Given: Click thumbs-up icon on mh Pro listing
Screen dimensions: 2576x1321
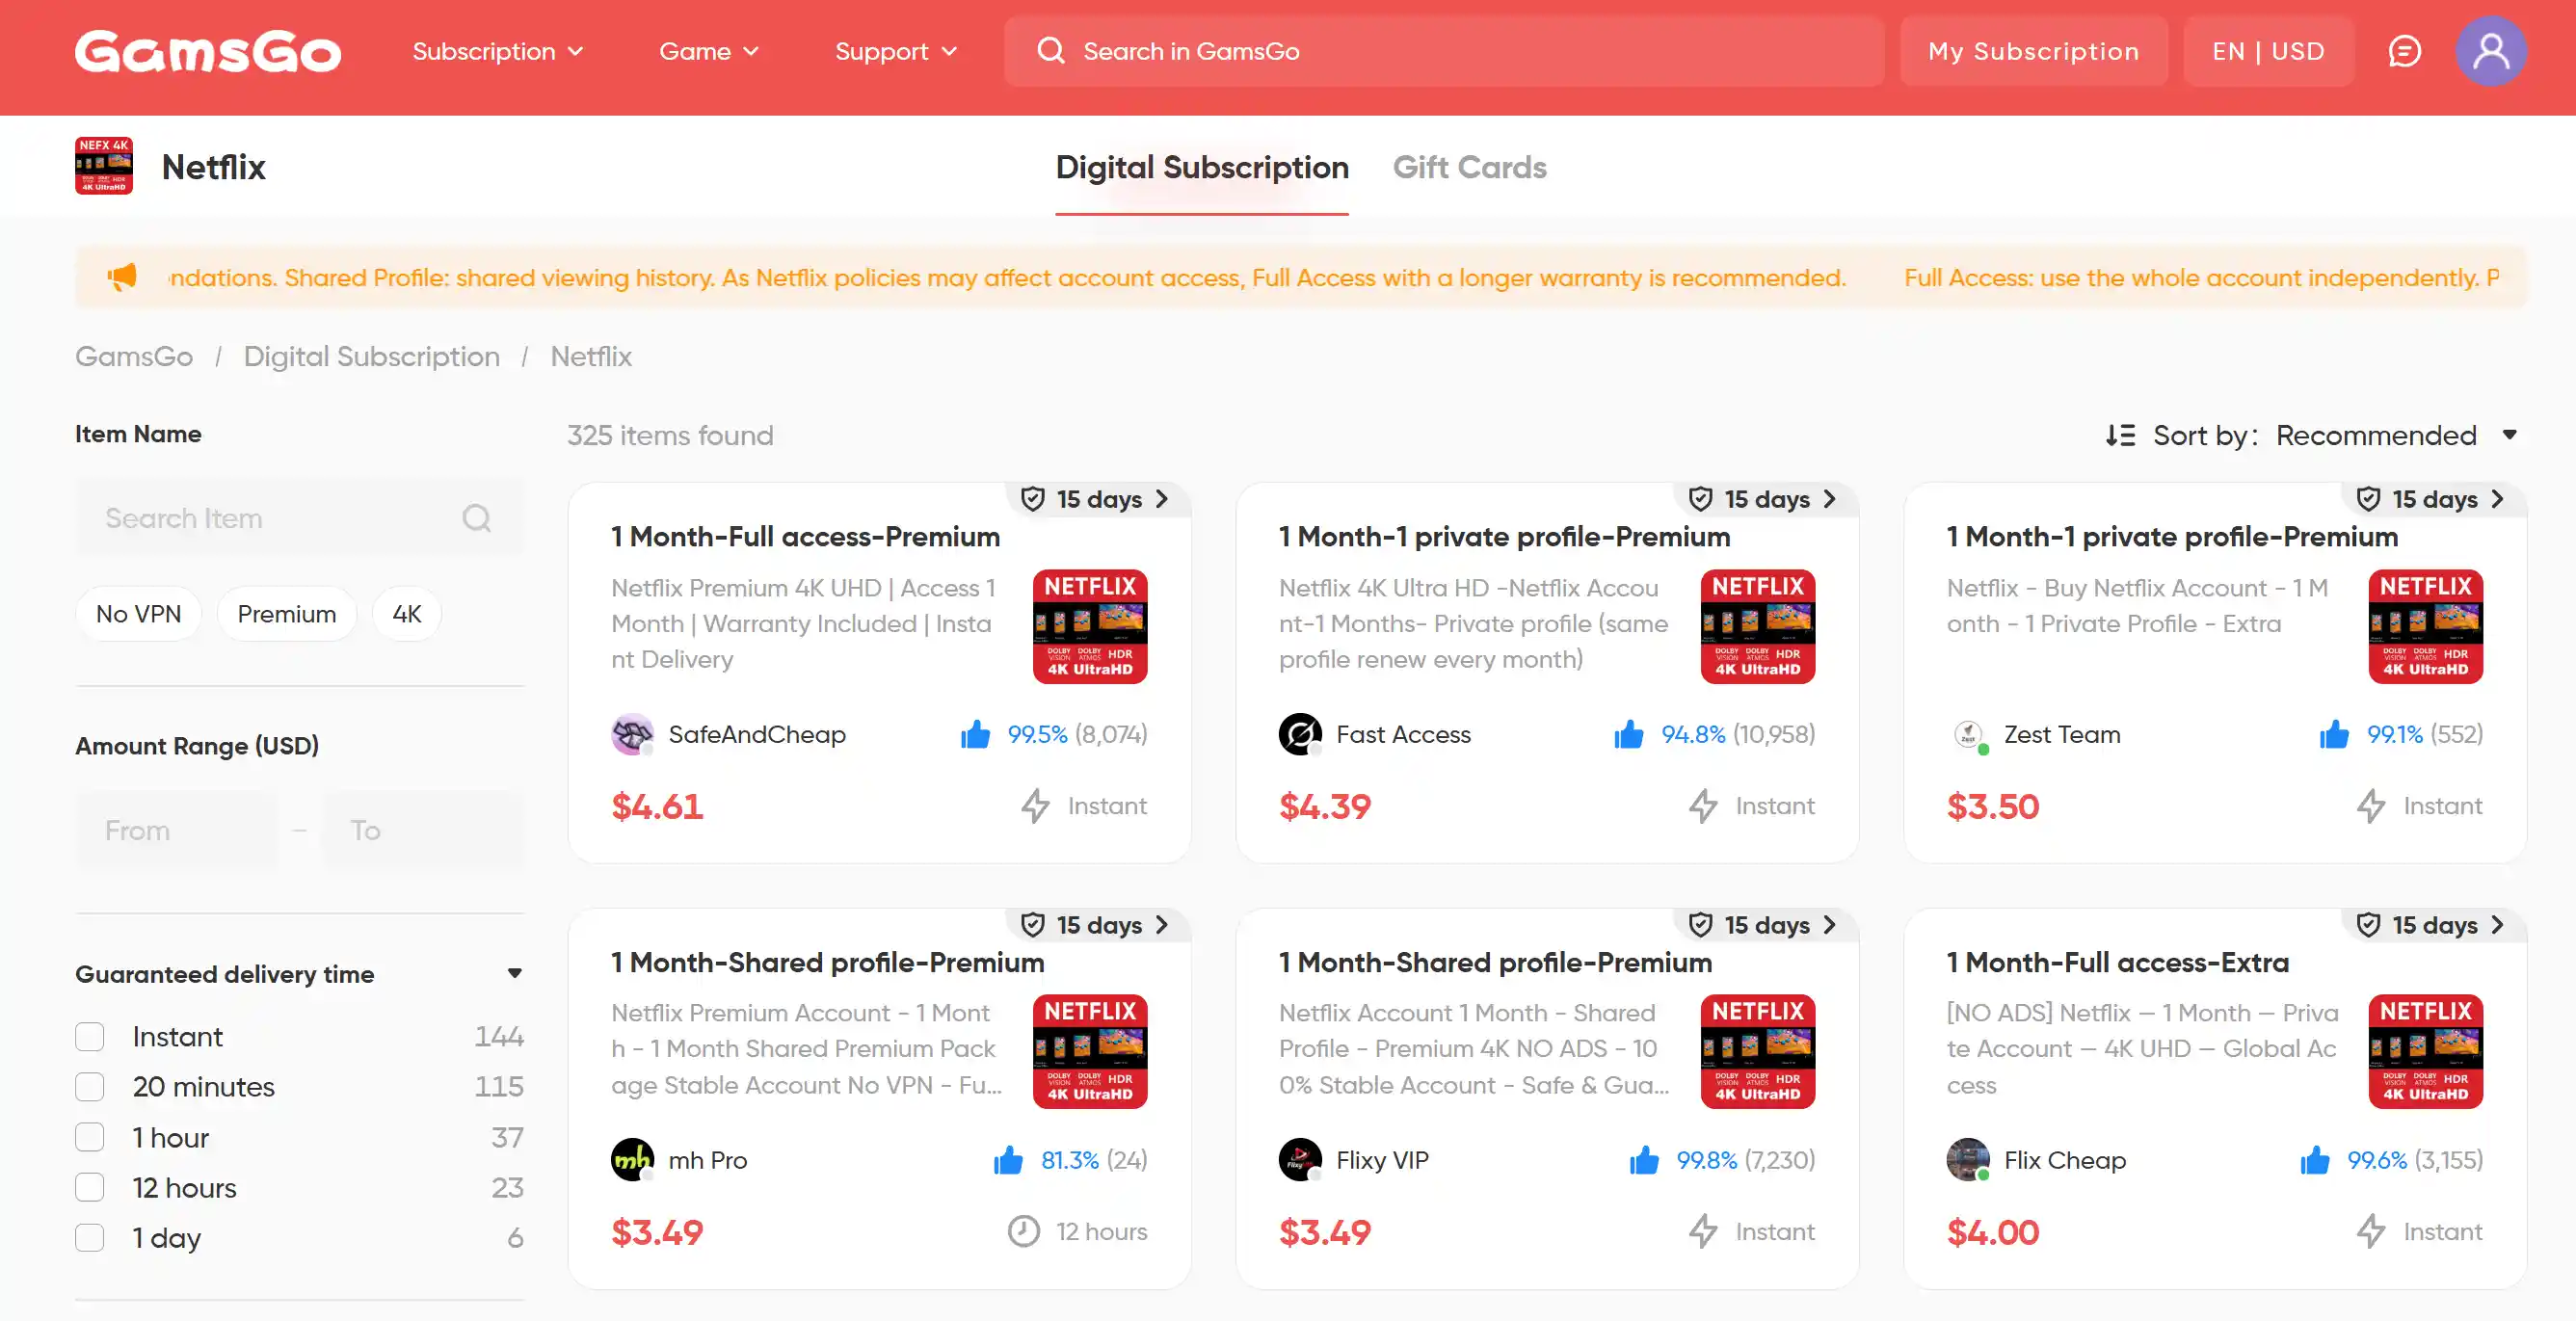Looking at the screenshot, I should (x=1008, y=1160).
